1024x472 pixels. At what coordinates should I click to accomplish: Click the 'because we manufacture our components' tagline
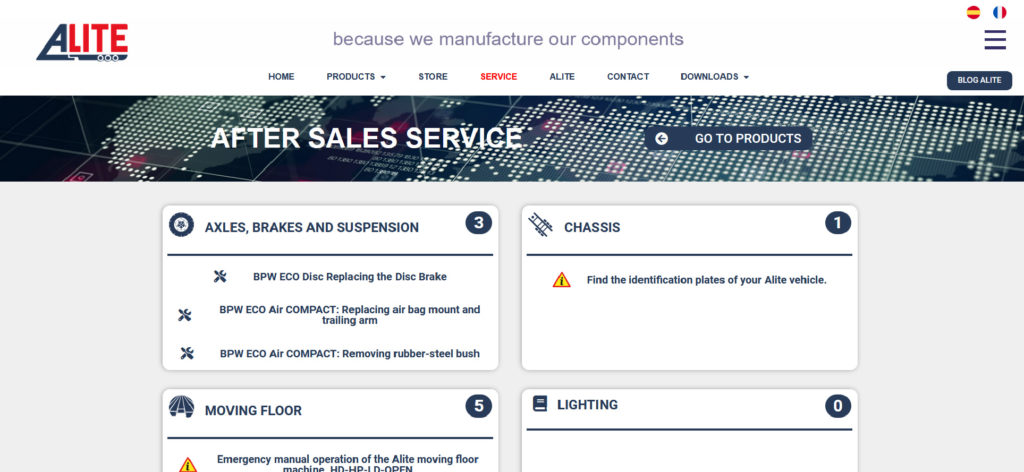coord(508,39)
